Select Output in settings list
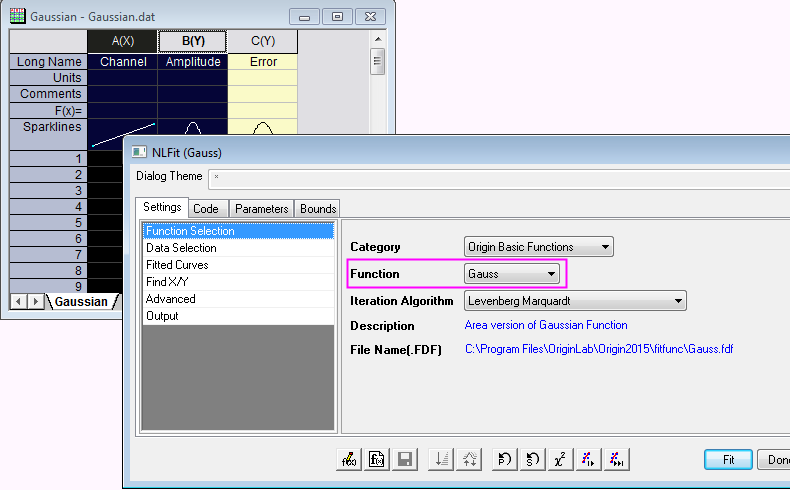Image resolution: width=790 pixels, height=490 pixels. [238, 316]
